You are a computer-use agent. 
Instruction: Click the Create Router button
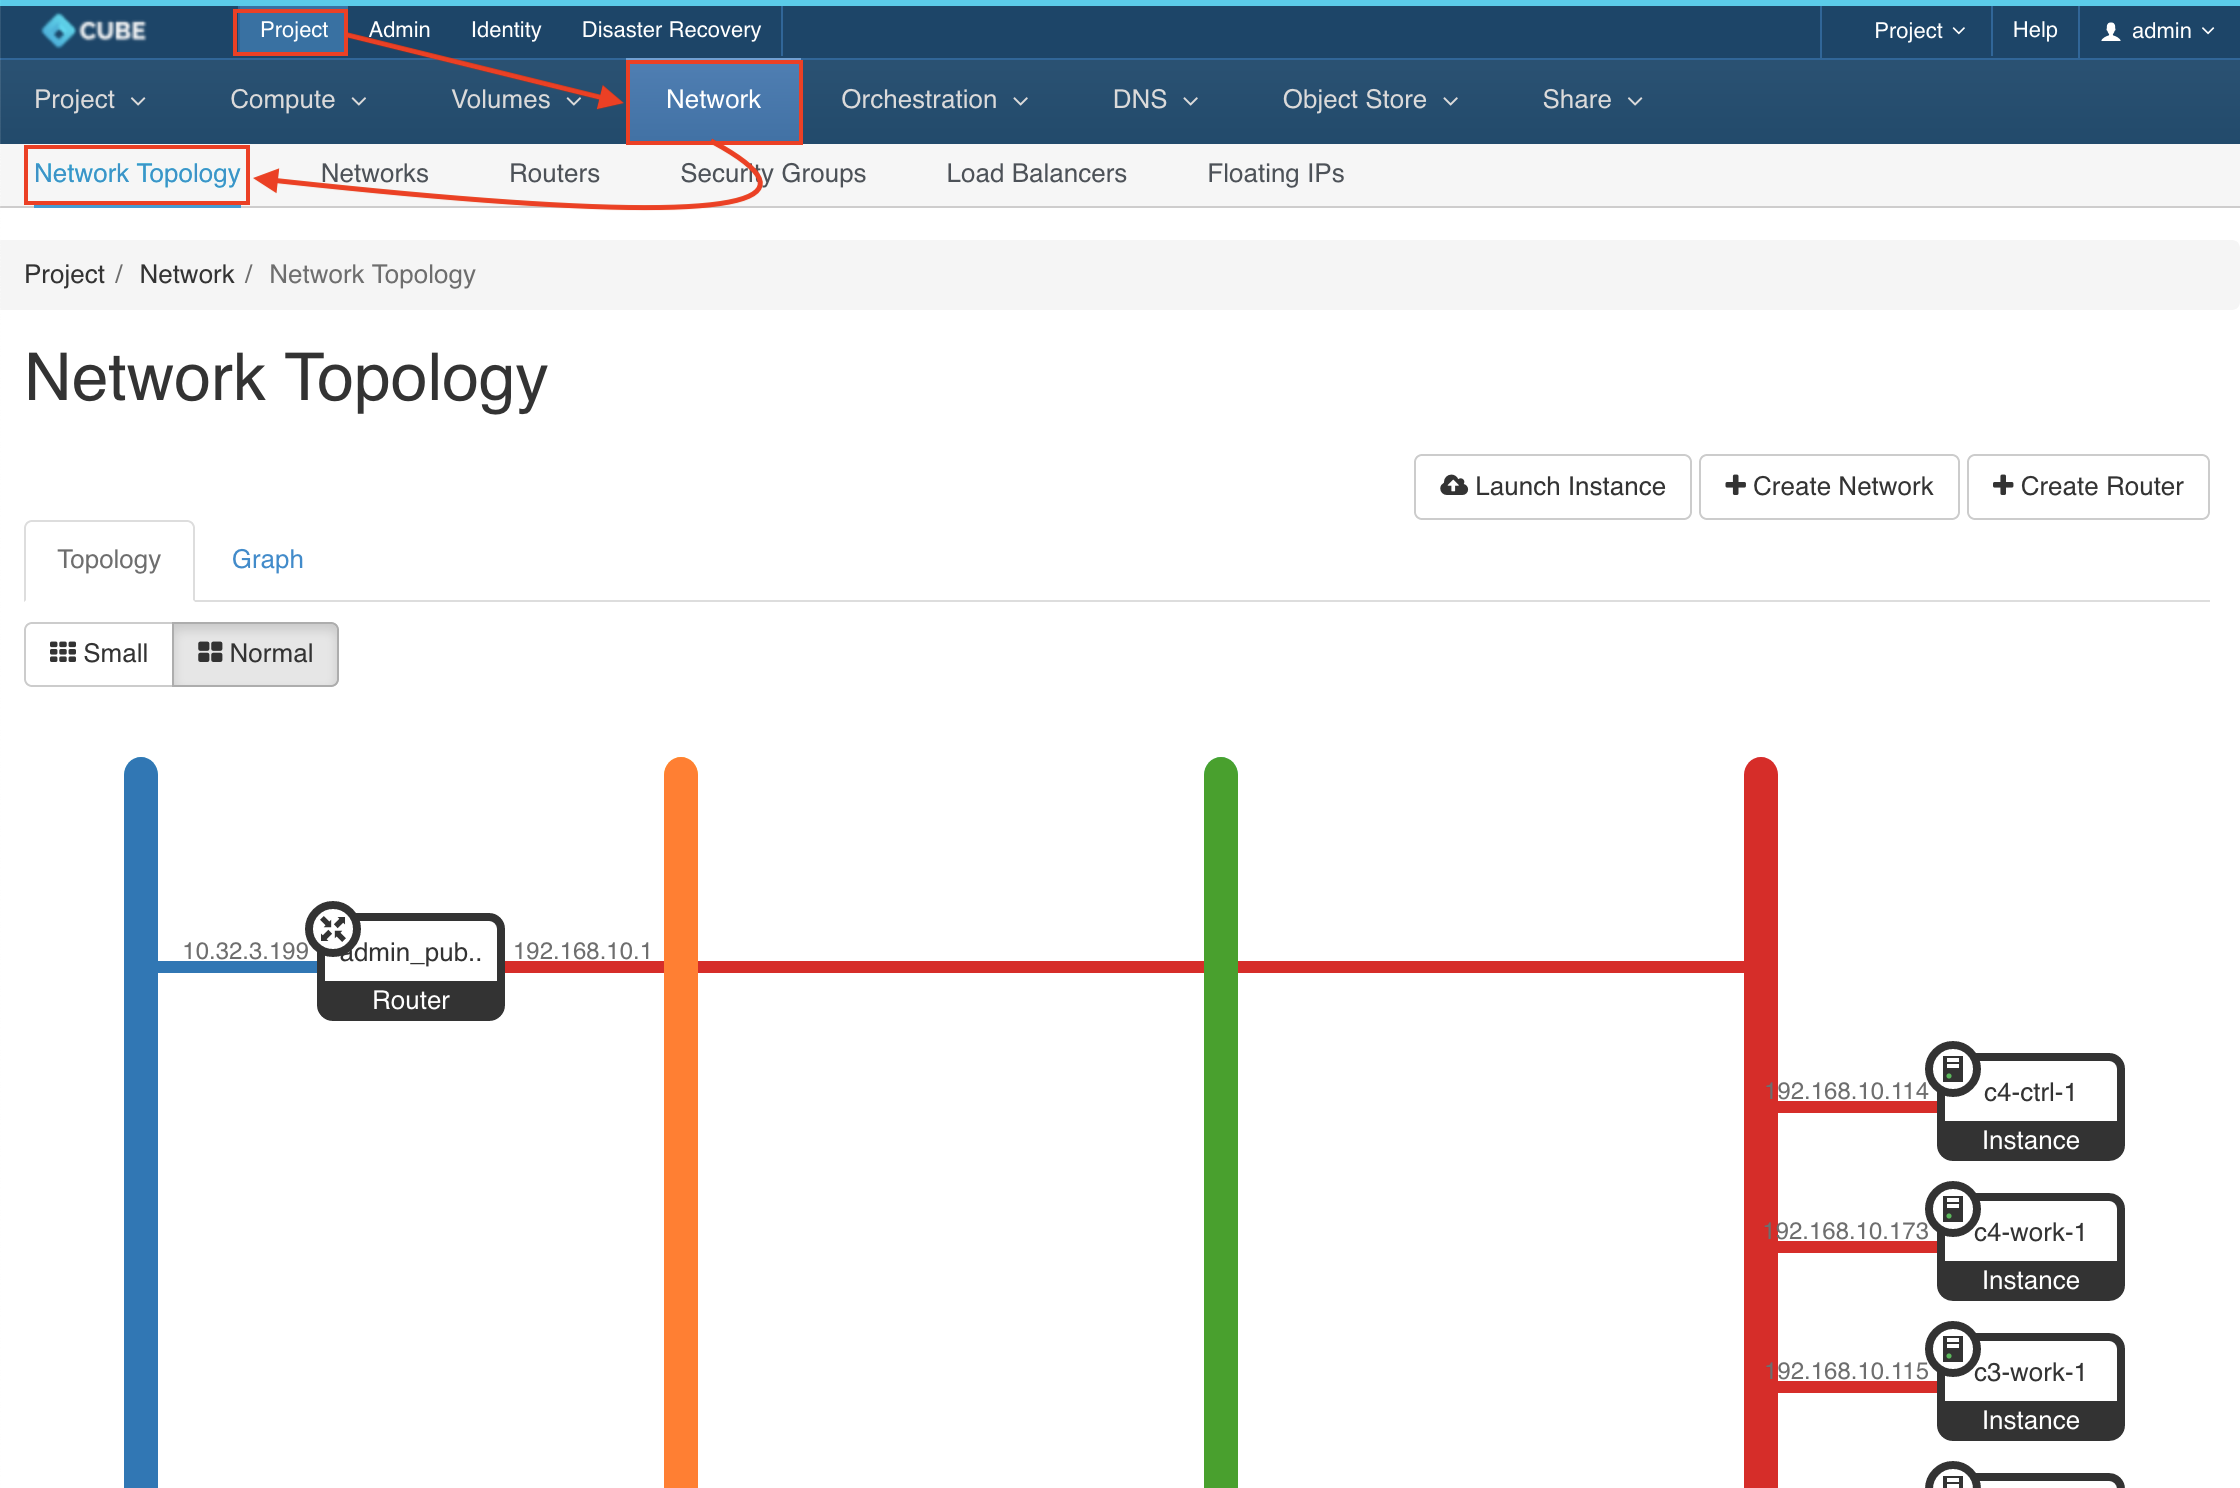(x=2088, y=487)
